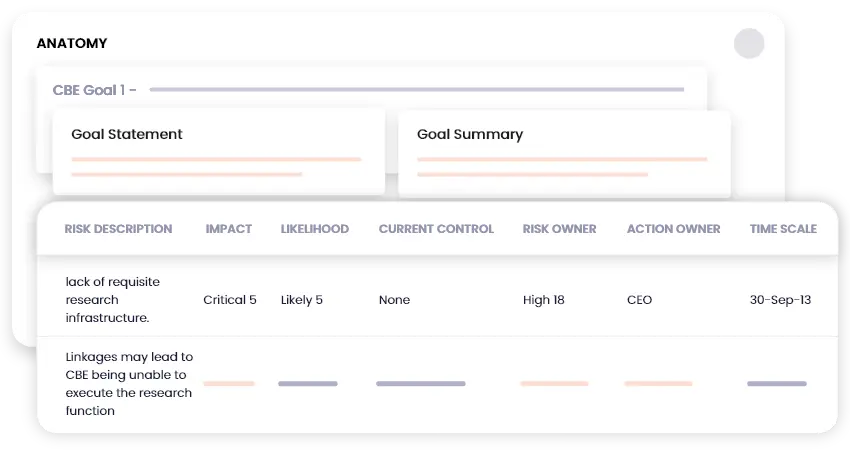Click the Current Control column header
The height and width of the screenshot is (450, 850).
(436, 229)
